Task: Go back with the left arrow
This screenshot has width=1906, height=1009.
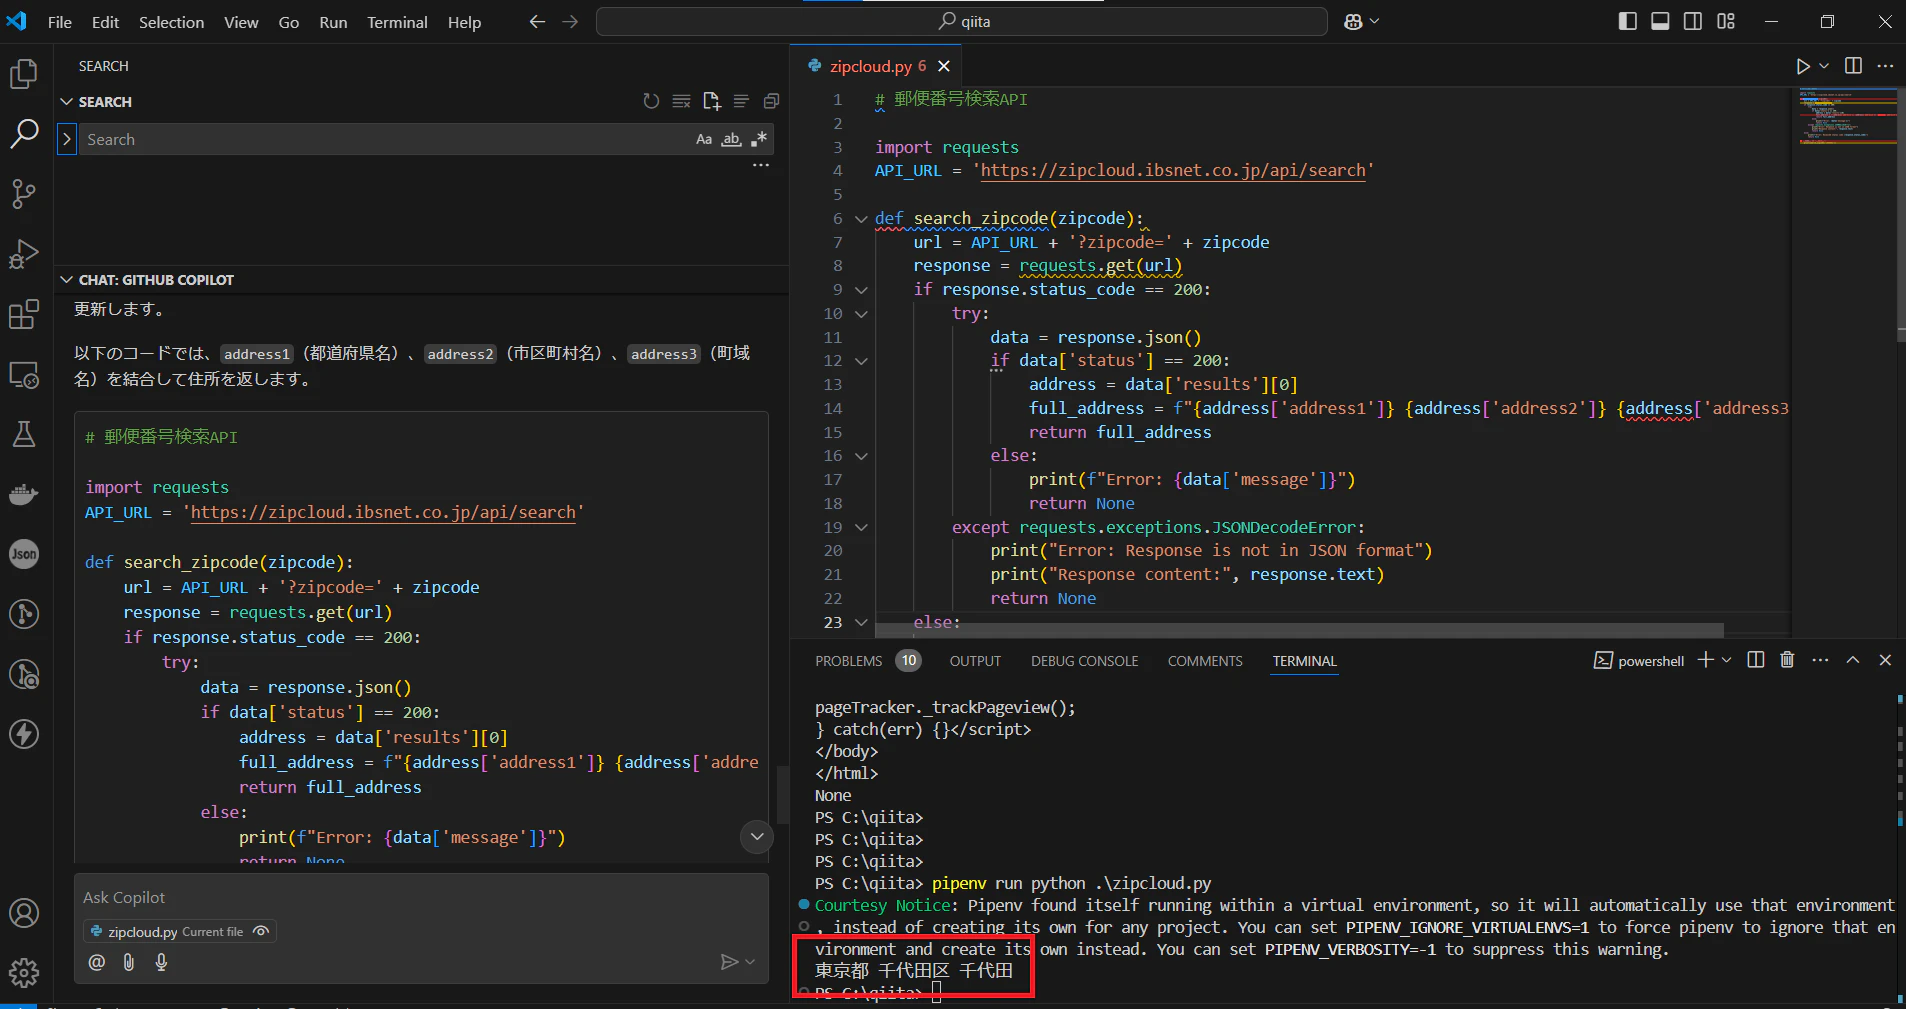Action: coord(537,22)
